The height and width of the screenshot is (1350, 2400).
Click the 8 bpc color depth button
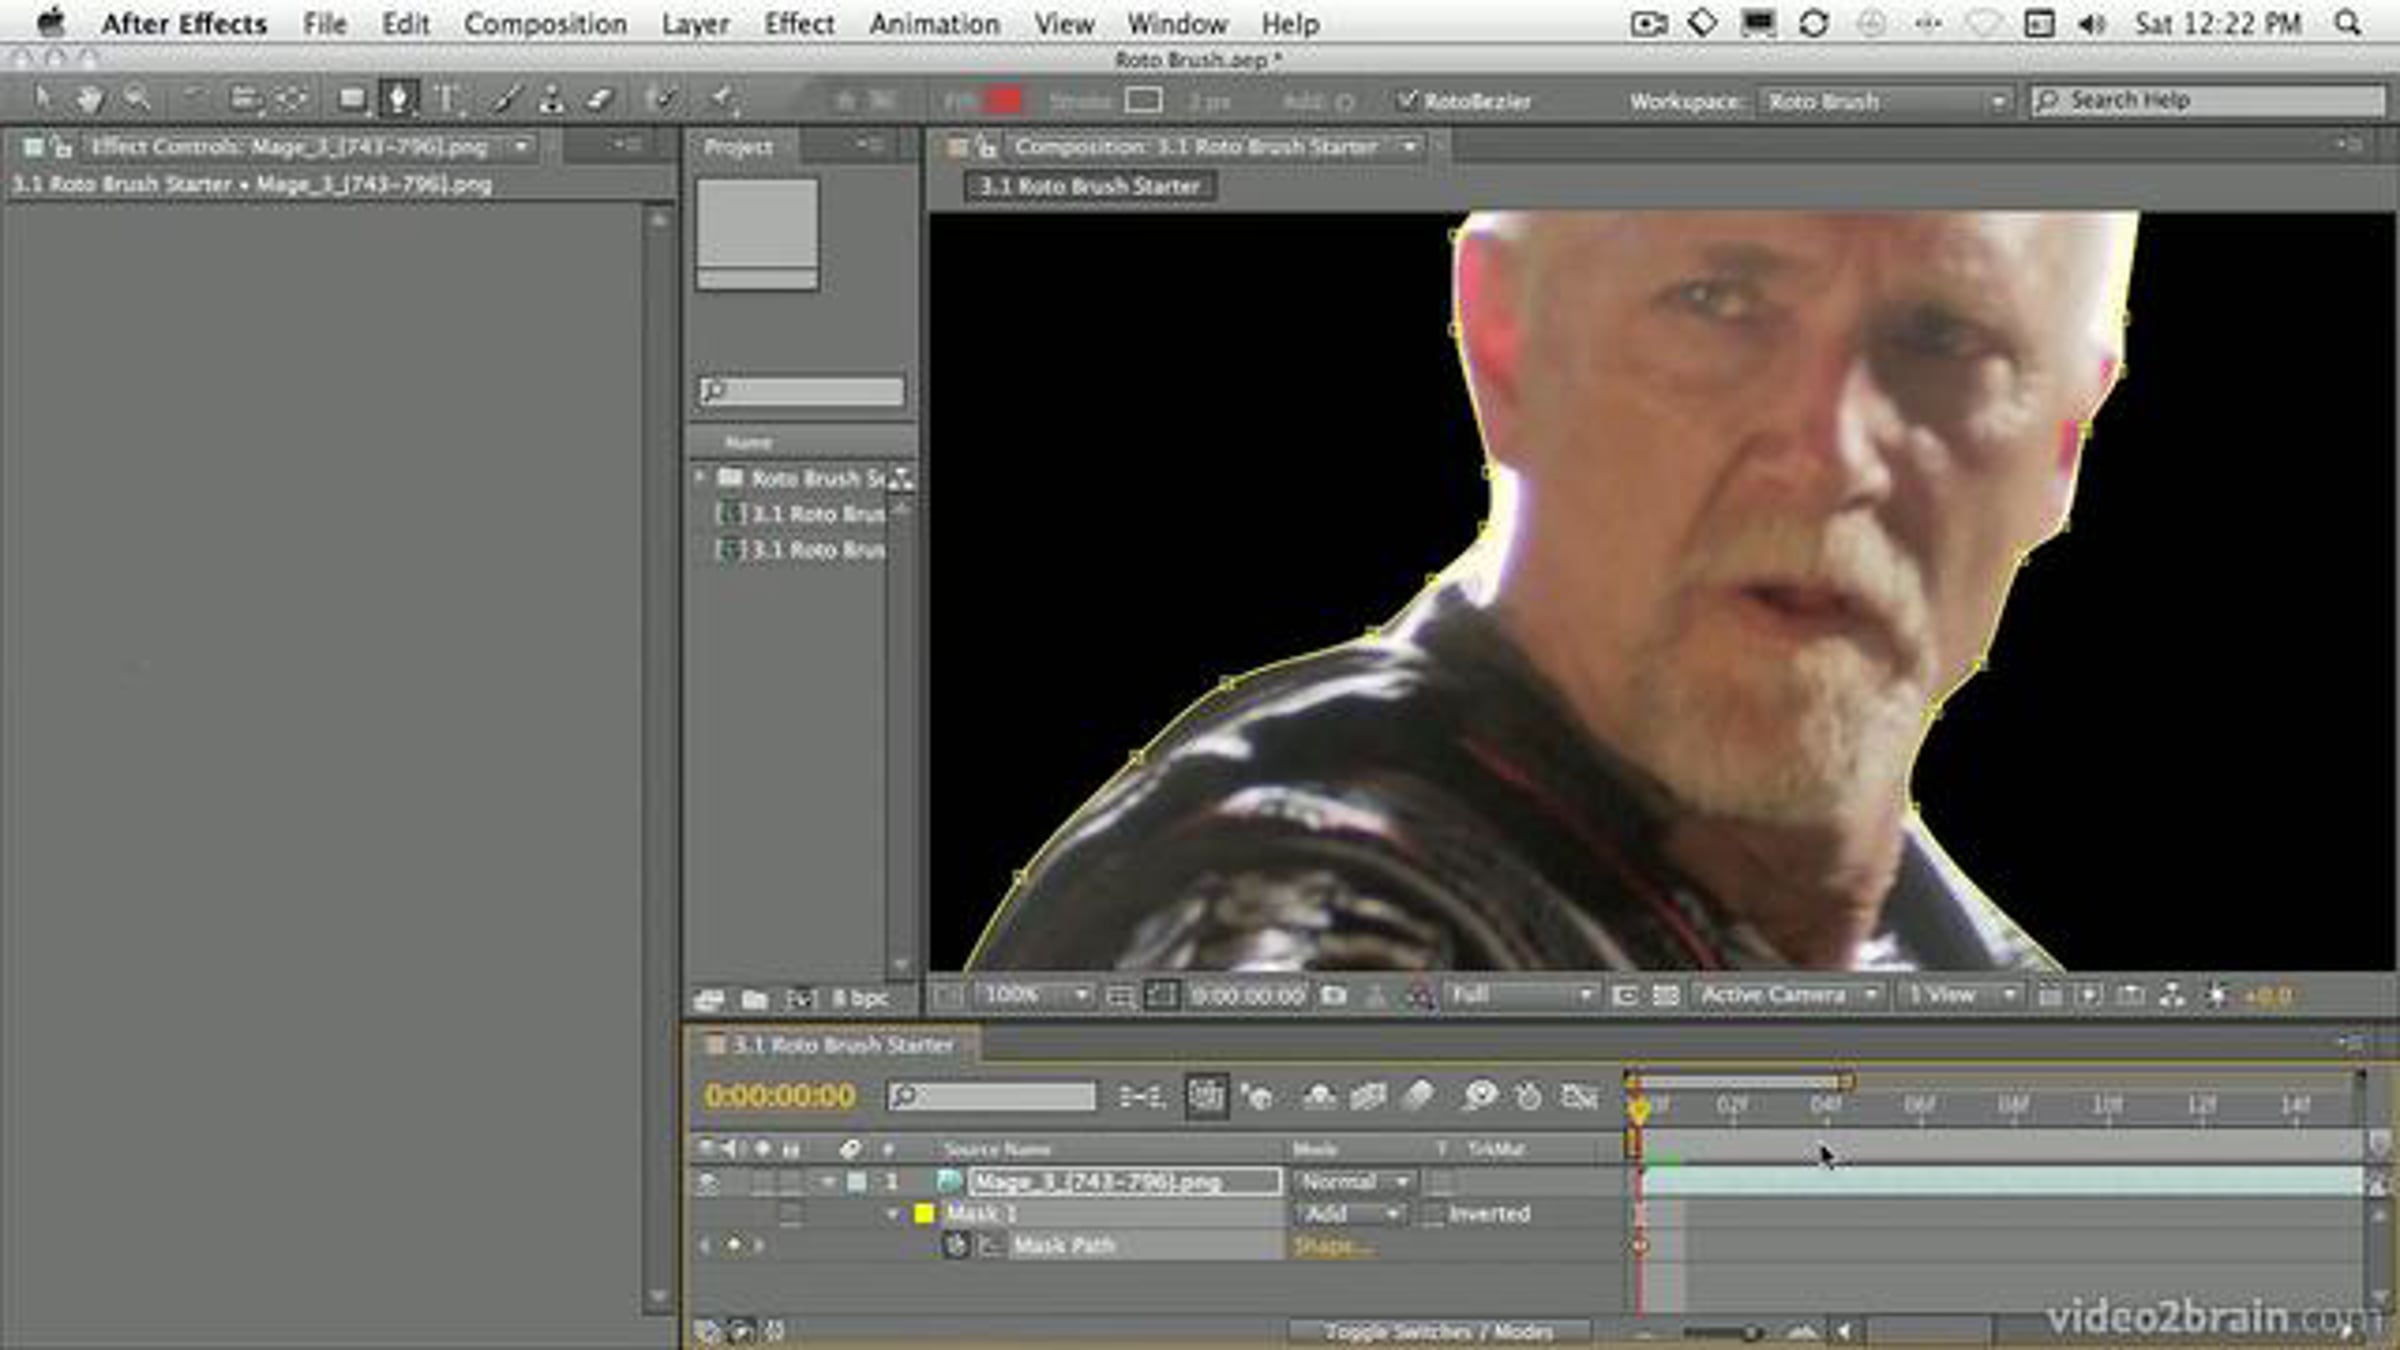(x=860, y=999)
